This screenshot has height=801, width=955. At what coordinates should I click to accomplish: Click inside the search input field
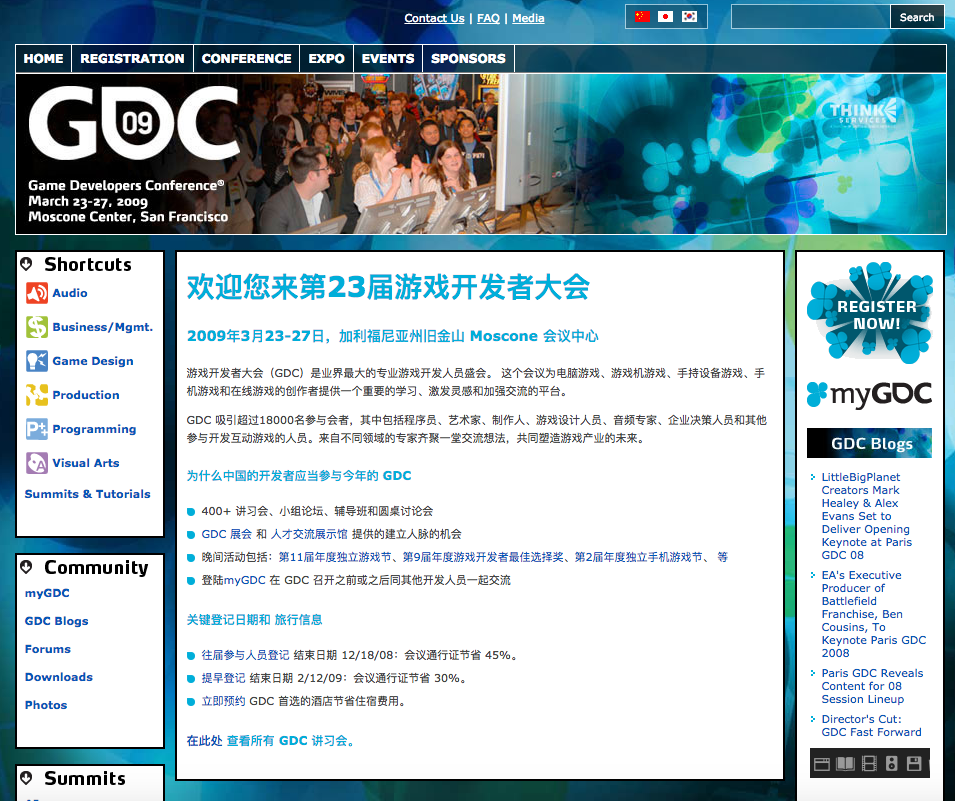(810, 16)
